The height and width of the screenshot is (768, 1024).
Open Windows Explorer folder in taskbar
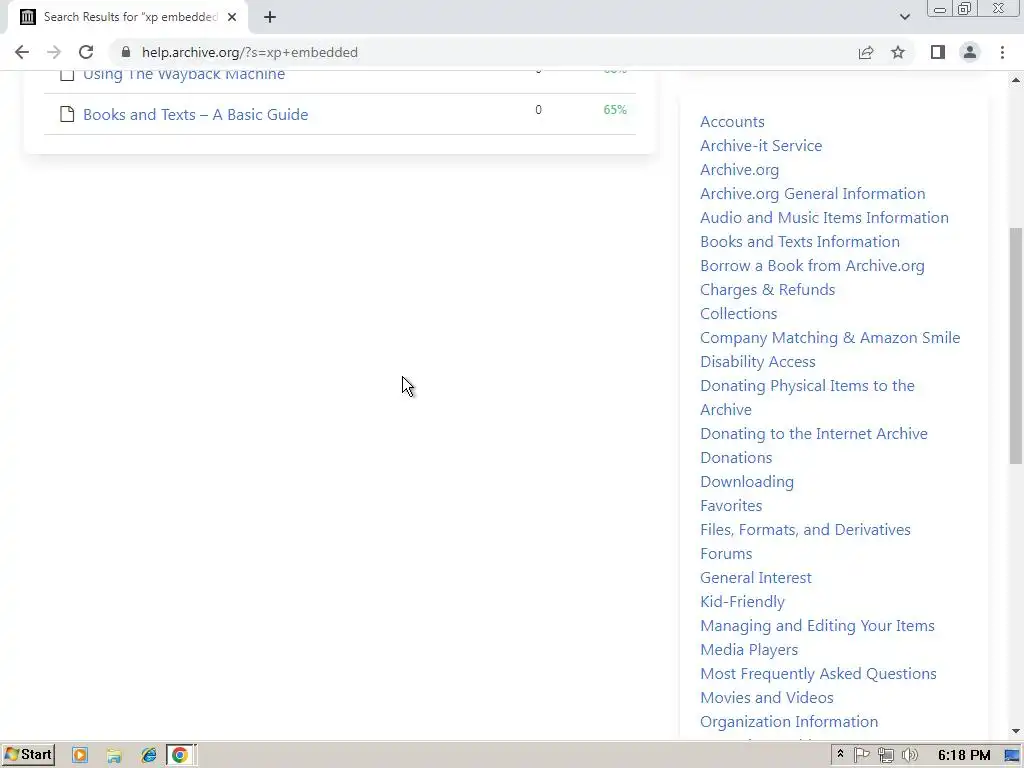point(114,756)
